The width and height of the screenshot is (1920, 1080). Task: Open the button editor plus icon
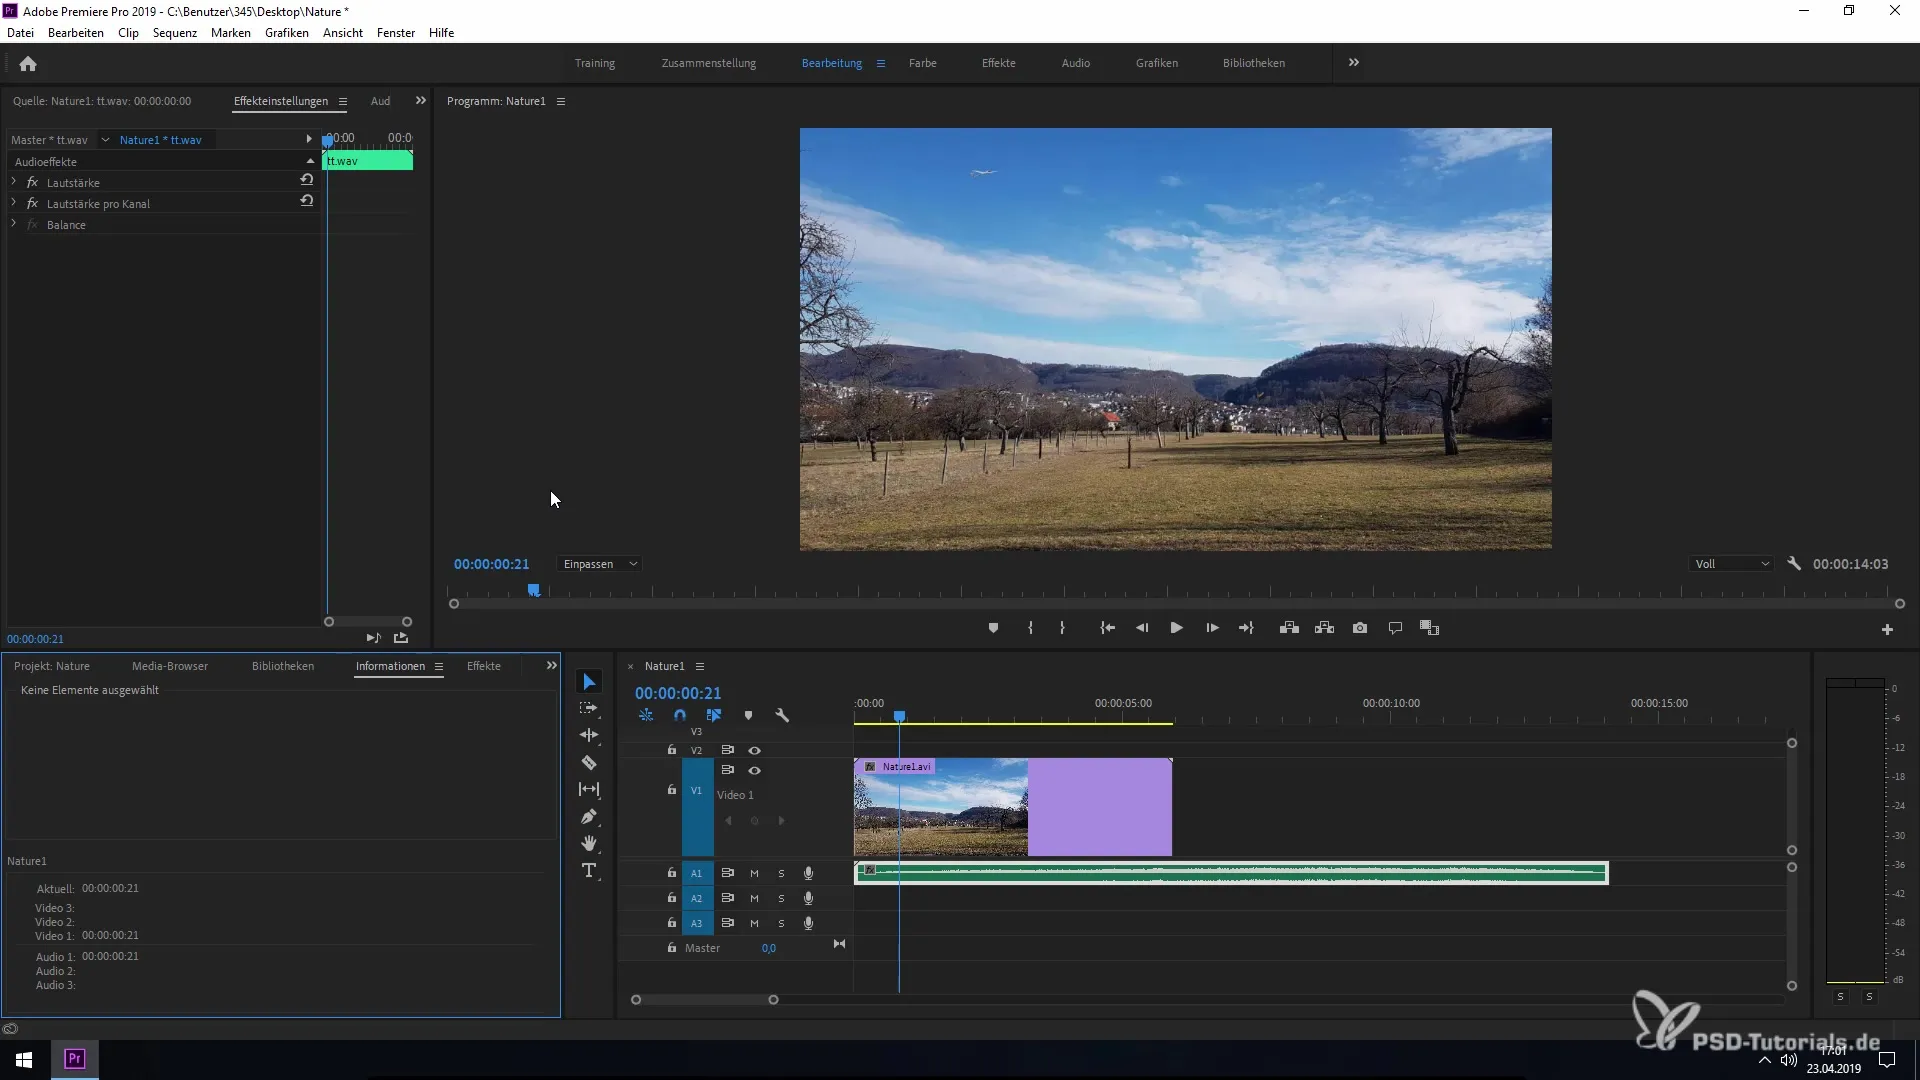1887,629
